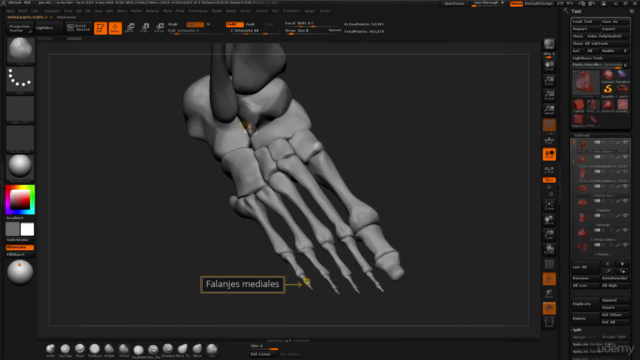Click the Xpose icon
This screenshot has width=640, height=360.
point(549,322)
